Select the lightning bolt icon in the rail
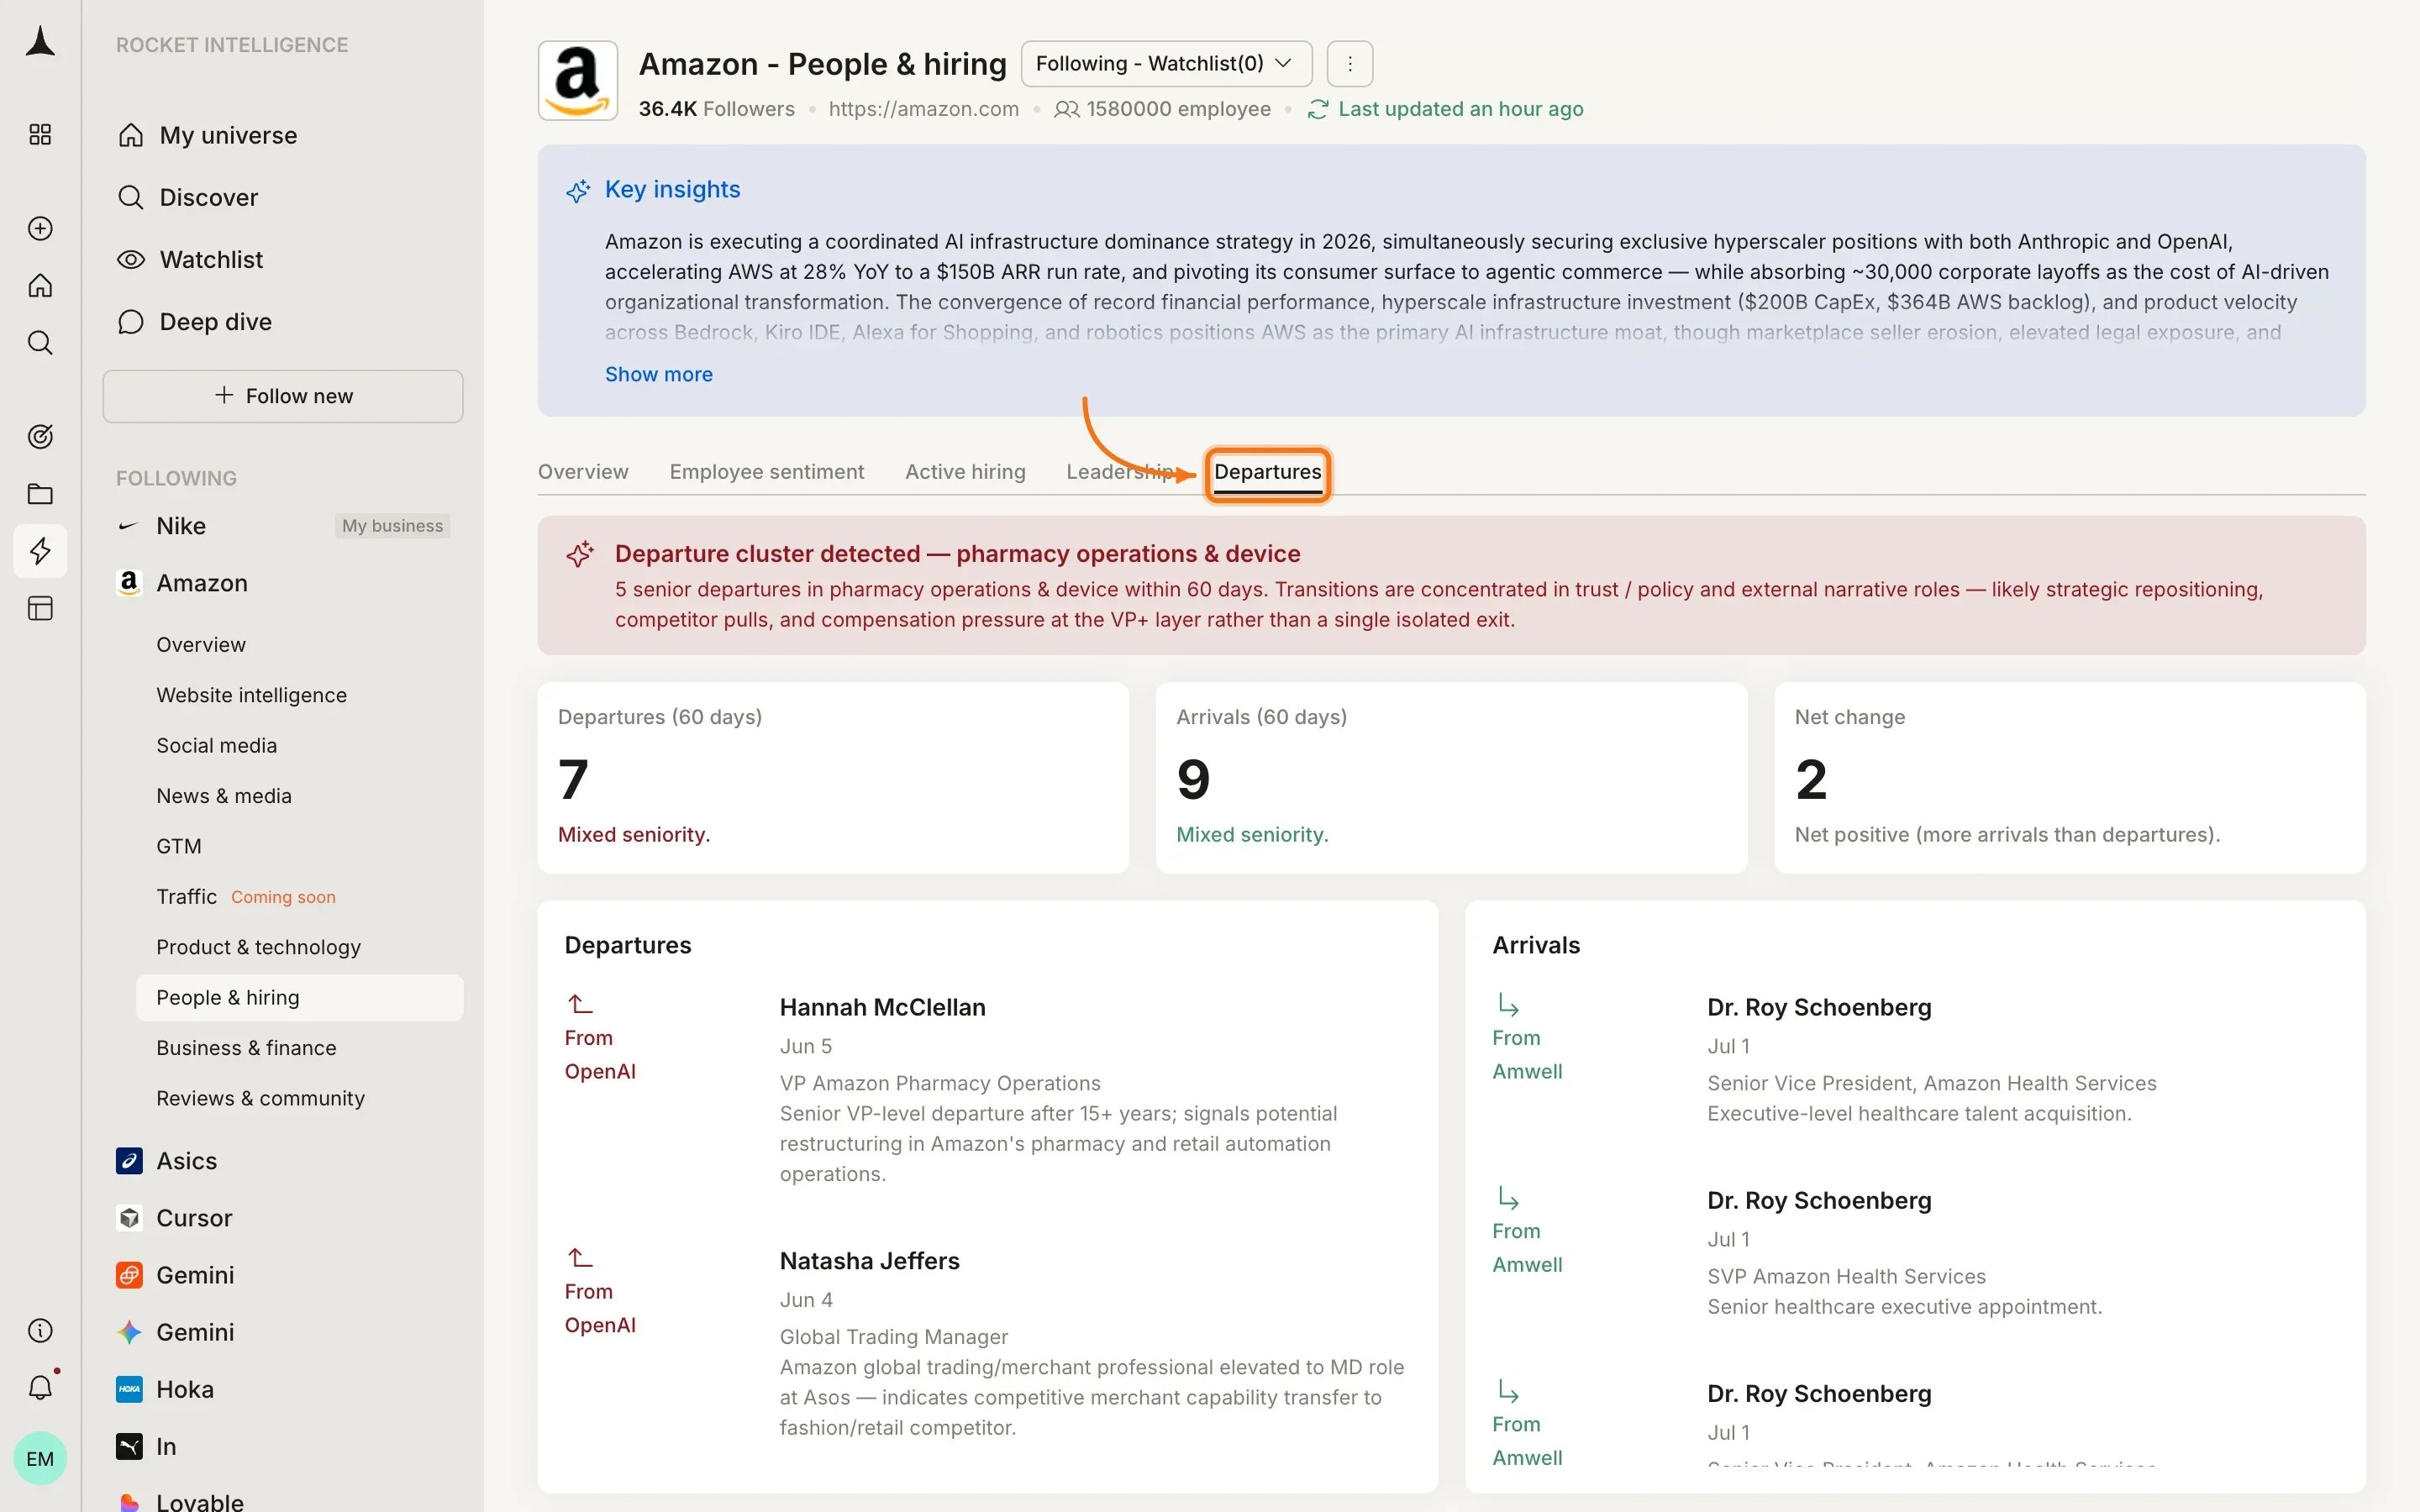This screenshot has height=1512, width=2420. click(x=40, y=551)
